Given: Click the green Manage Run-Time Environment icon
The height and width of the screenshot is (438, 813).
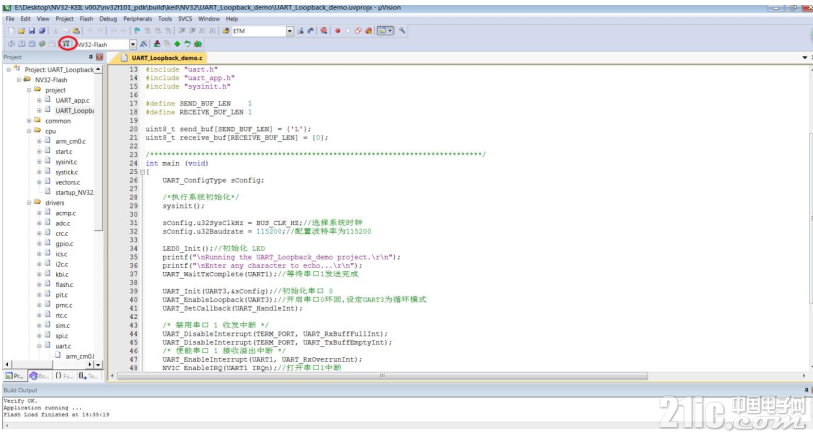Looking at the screenshot, I should (177, 44).
